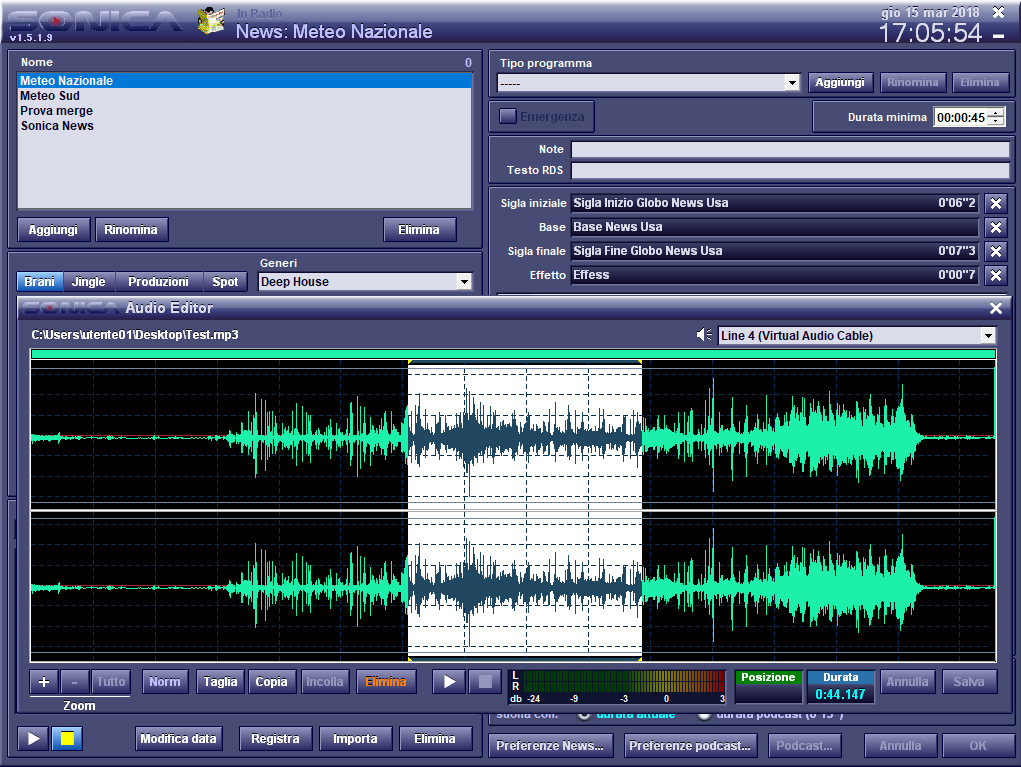Switch to the Spot tab

(225, 282)
